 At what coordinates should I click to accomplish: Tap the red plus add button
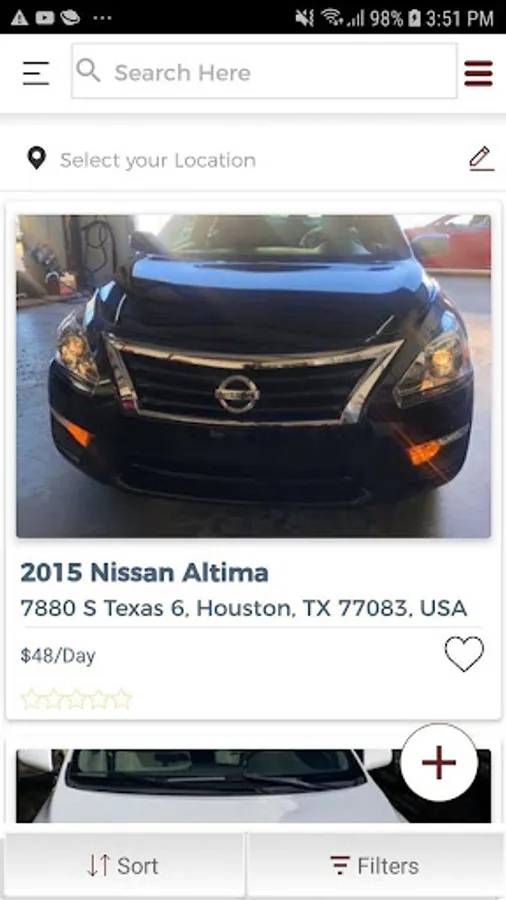point(439,762)
